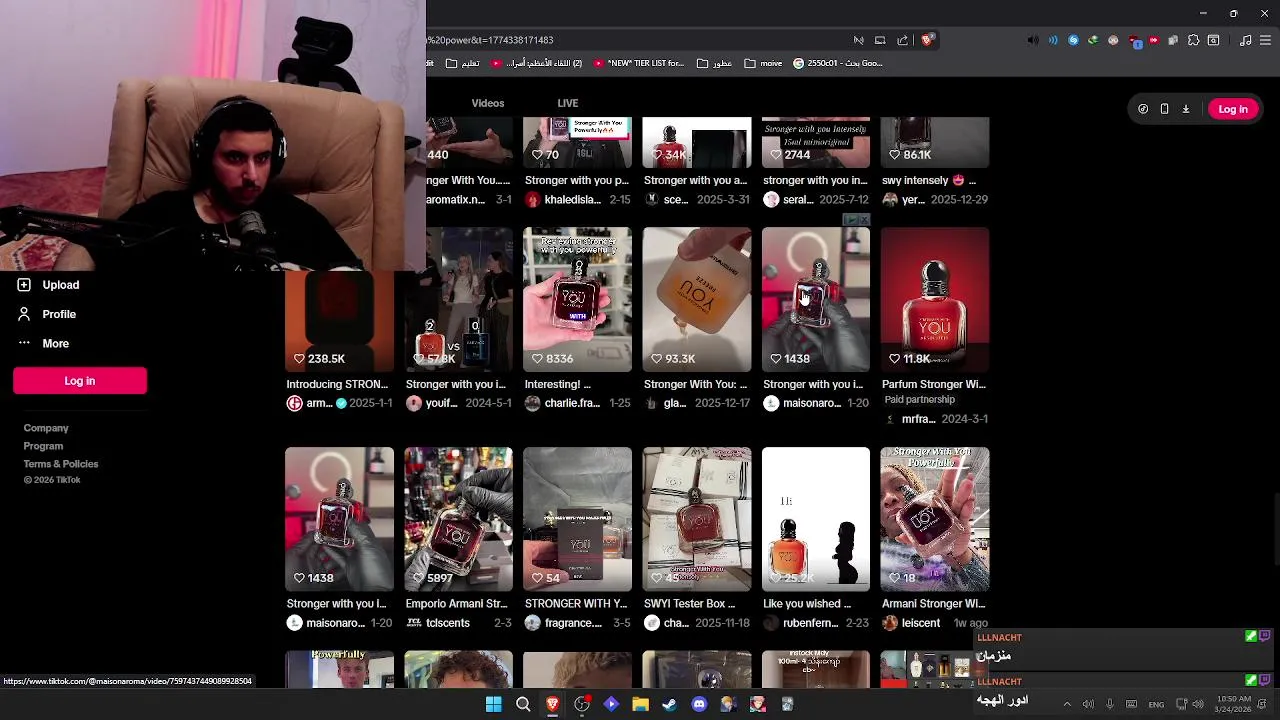The width and height of the screenshot is (1280, 720).
Task: Click the music note playlist icon
Action: point(1245,40)
